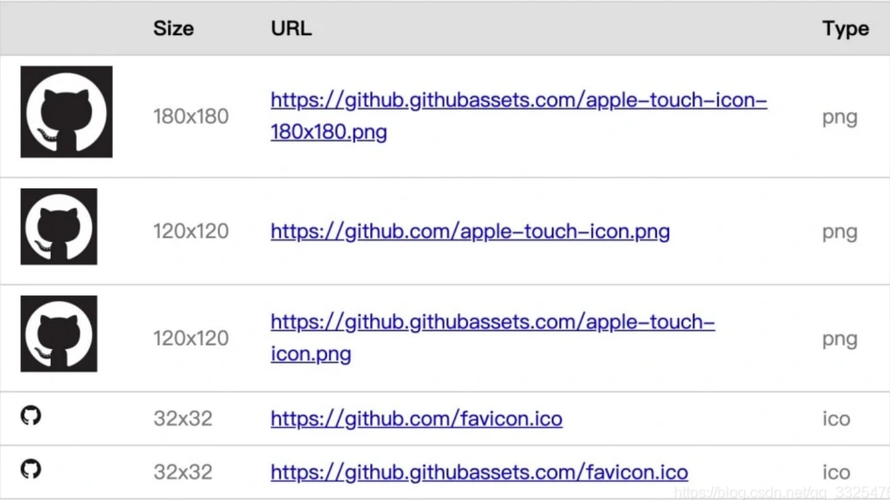
Task: Click ico type for github.com/favicon.ico row
Action: [x=836, y=418]
